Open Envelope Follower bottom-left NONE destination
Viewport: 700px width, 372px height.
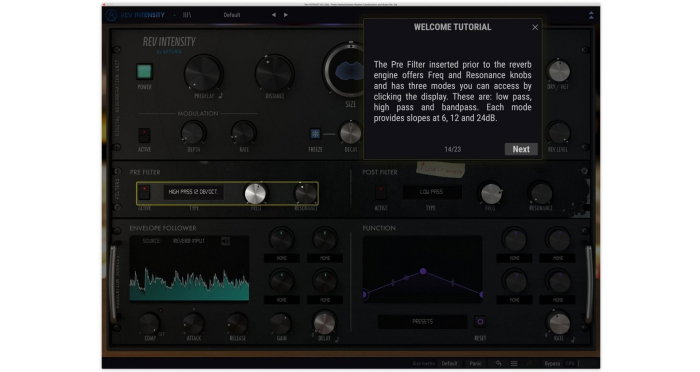click(281, 300)
